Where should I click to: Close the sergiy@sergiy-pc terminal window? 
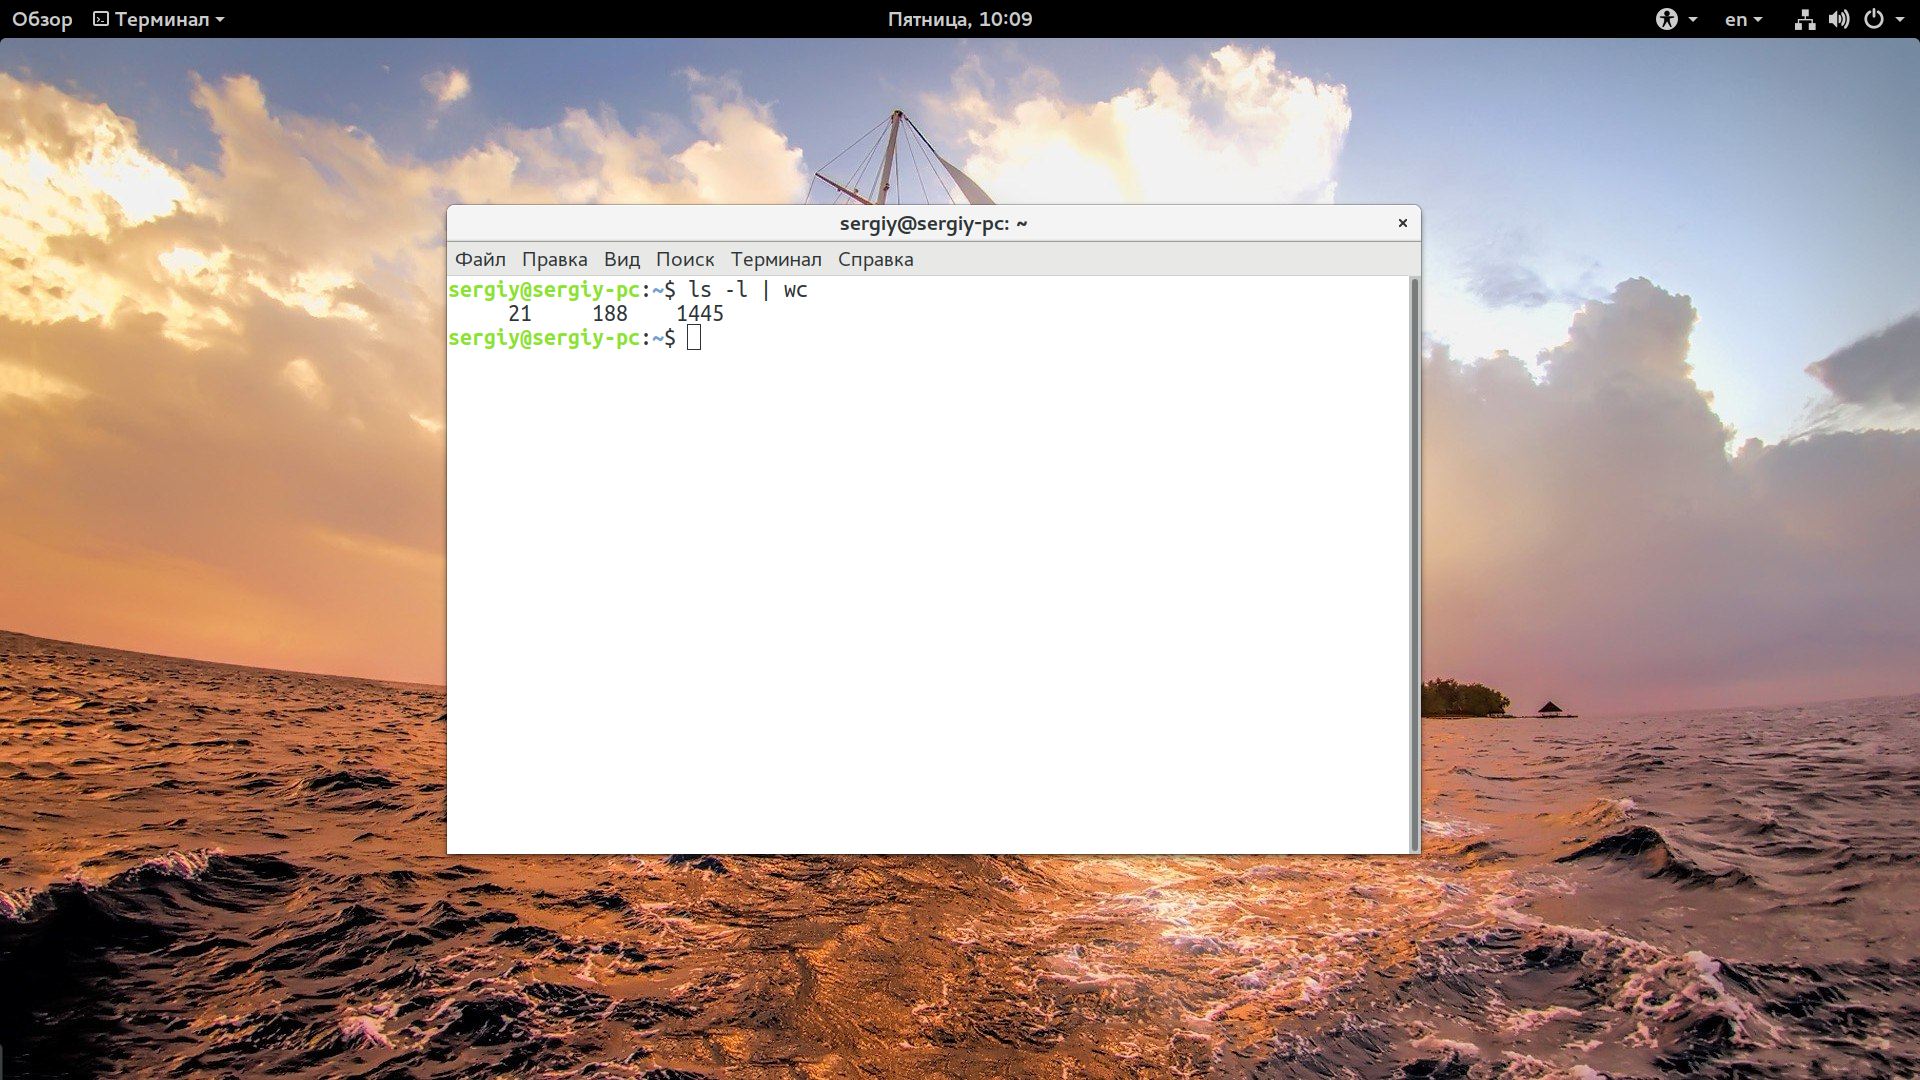click(x=1402, y=223)
